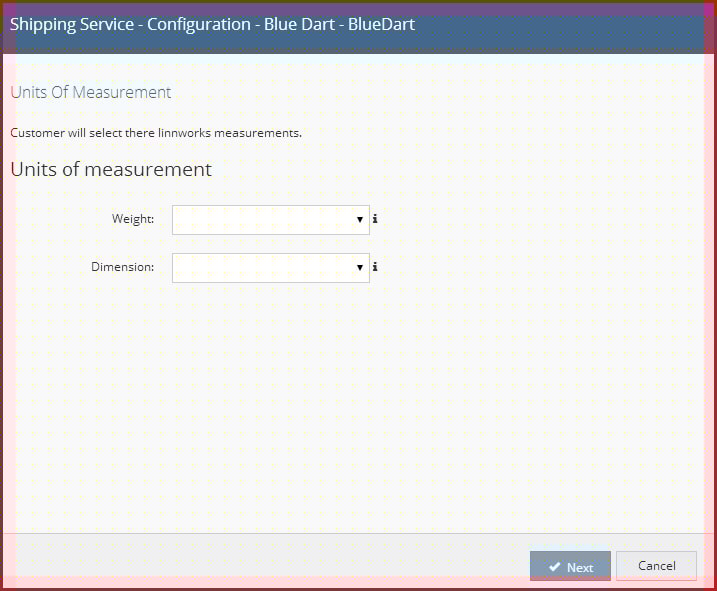Open the Dimension unit combo box
717x591 pixels.
[271, 268]
